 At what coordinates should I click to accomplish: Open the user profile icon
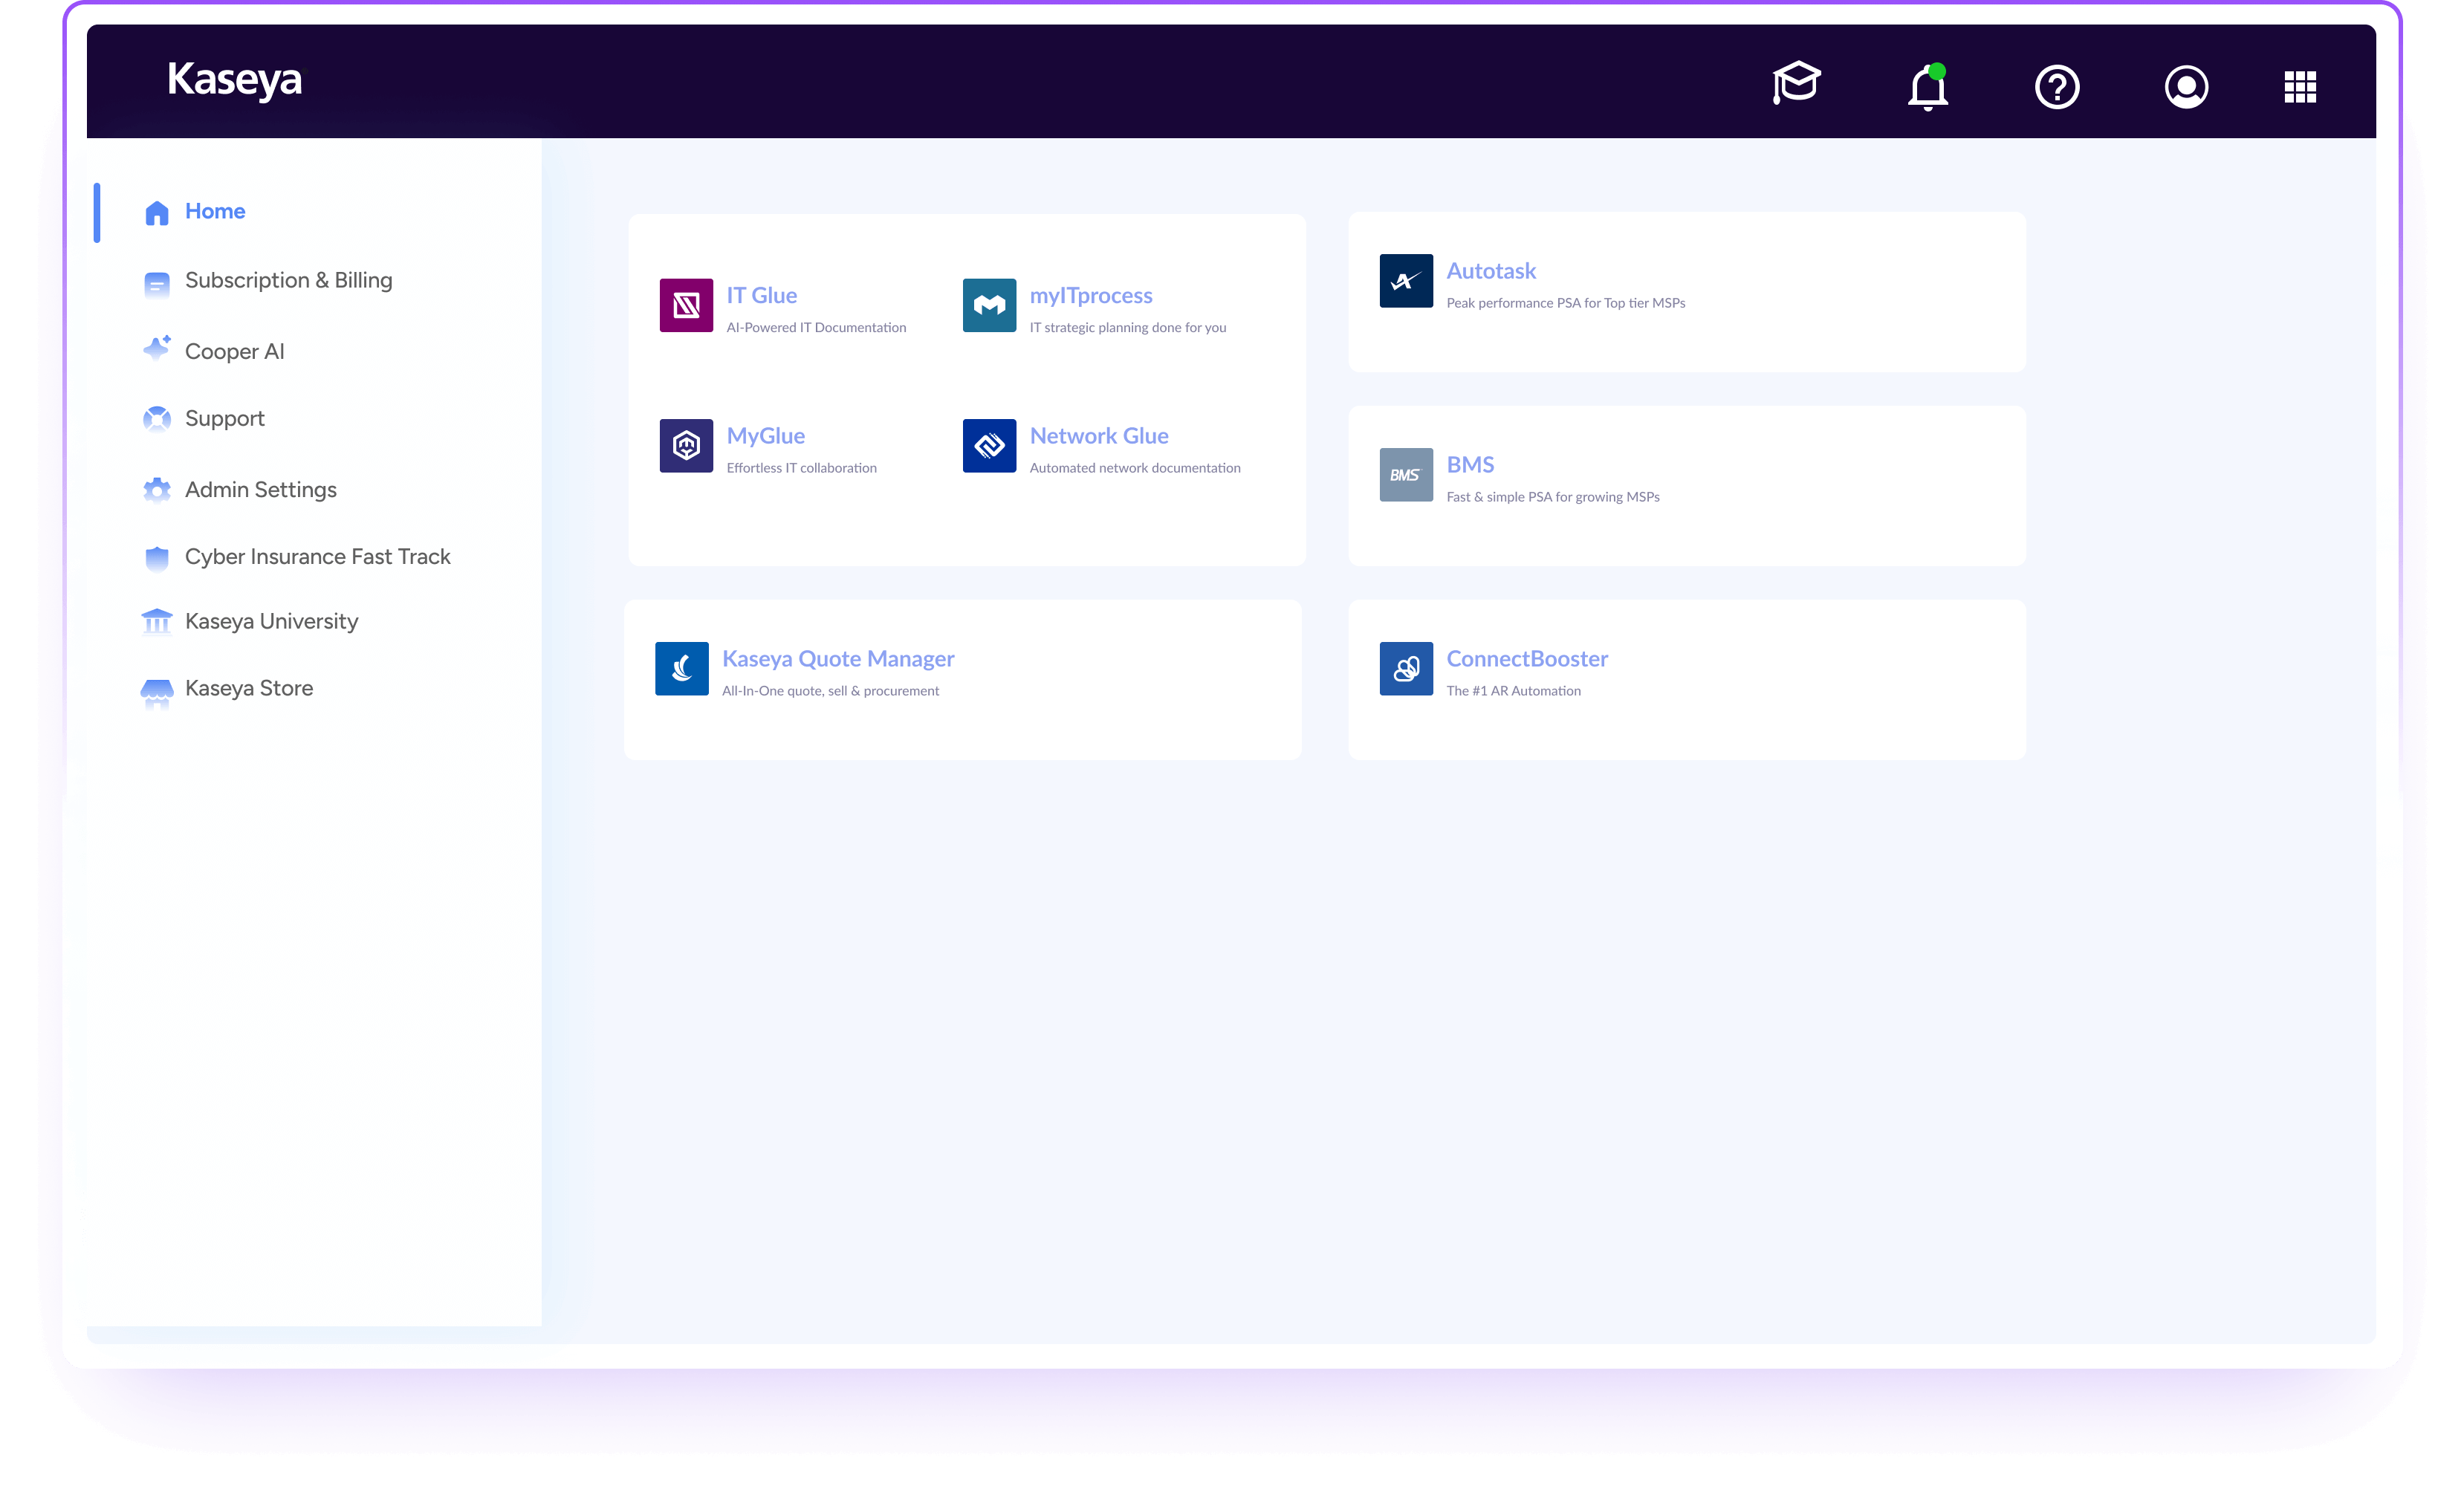pyautogui.click(x=2186, y=87)
